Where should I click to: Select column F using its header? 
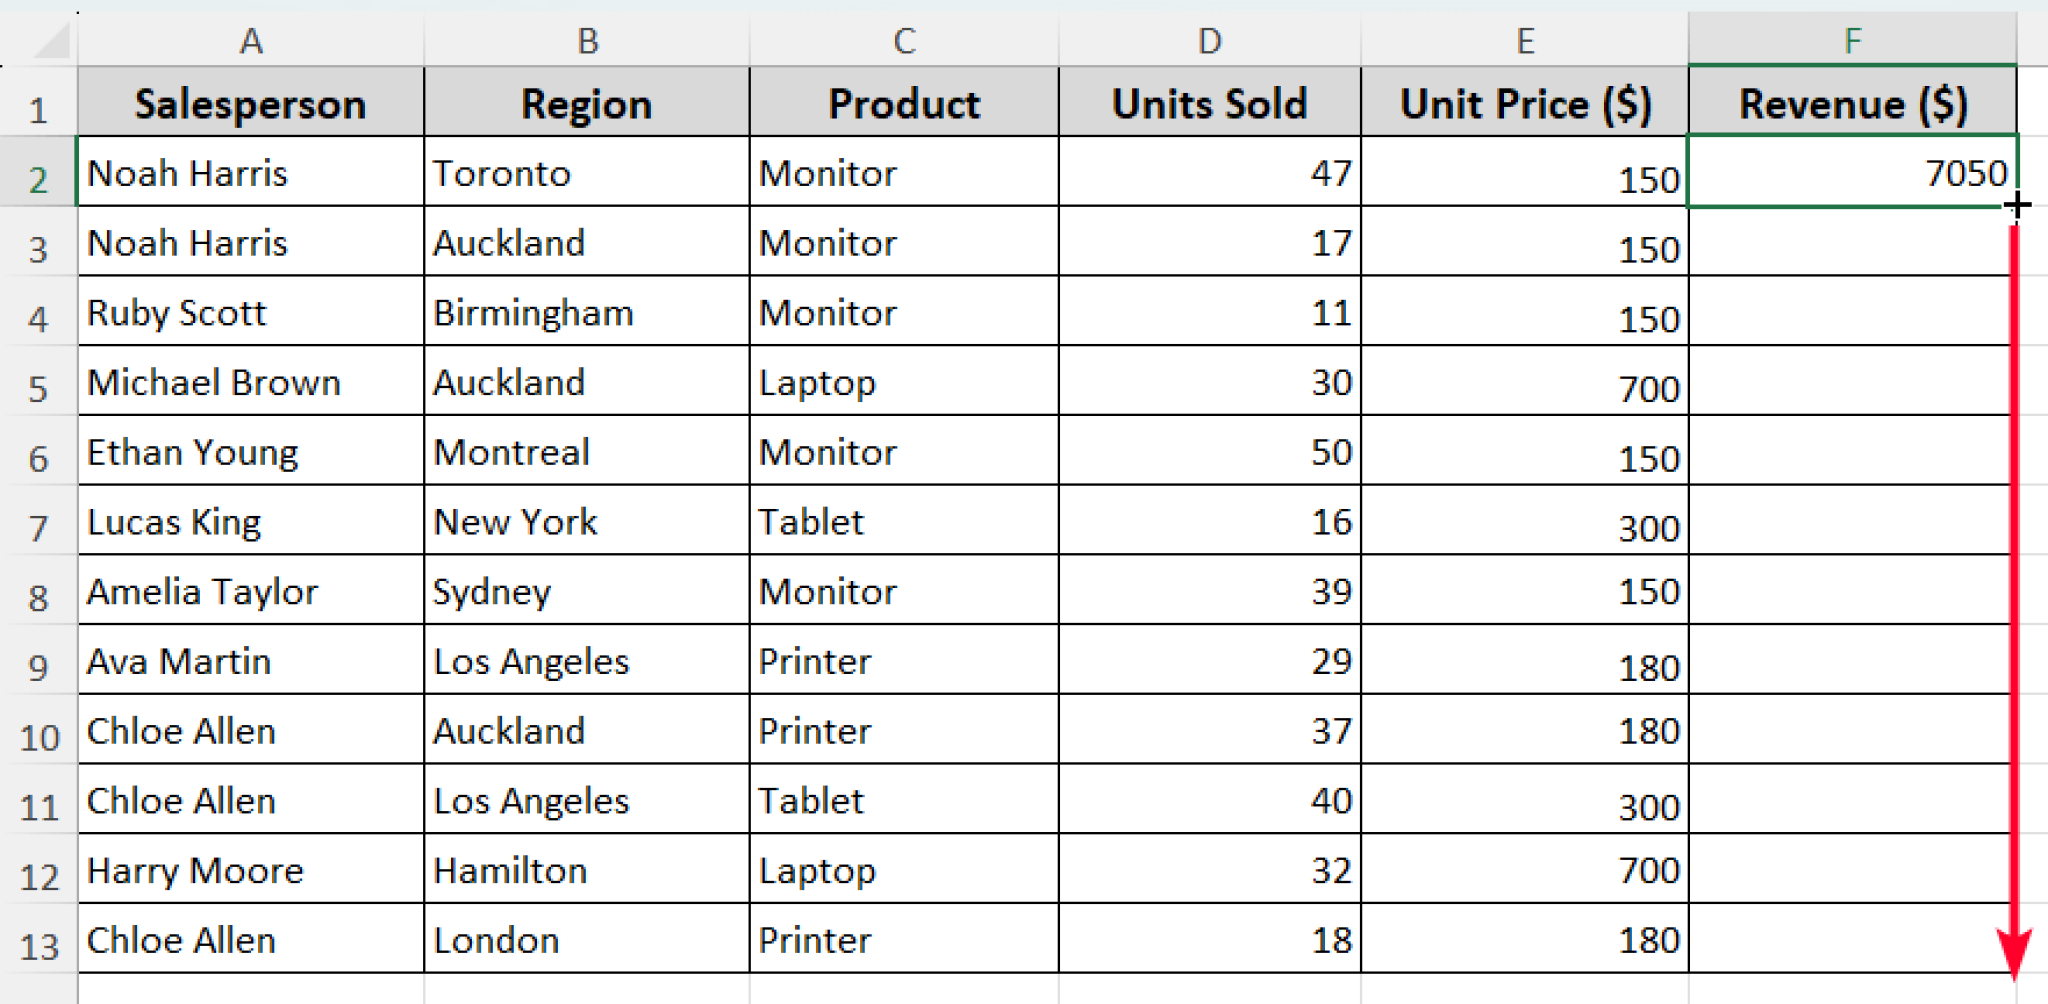coord(1850,40)
